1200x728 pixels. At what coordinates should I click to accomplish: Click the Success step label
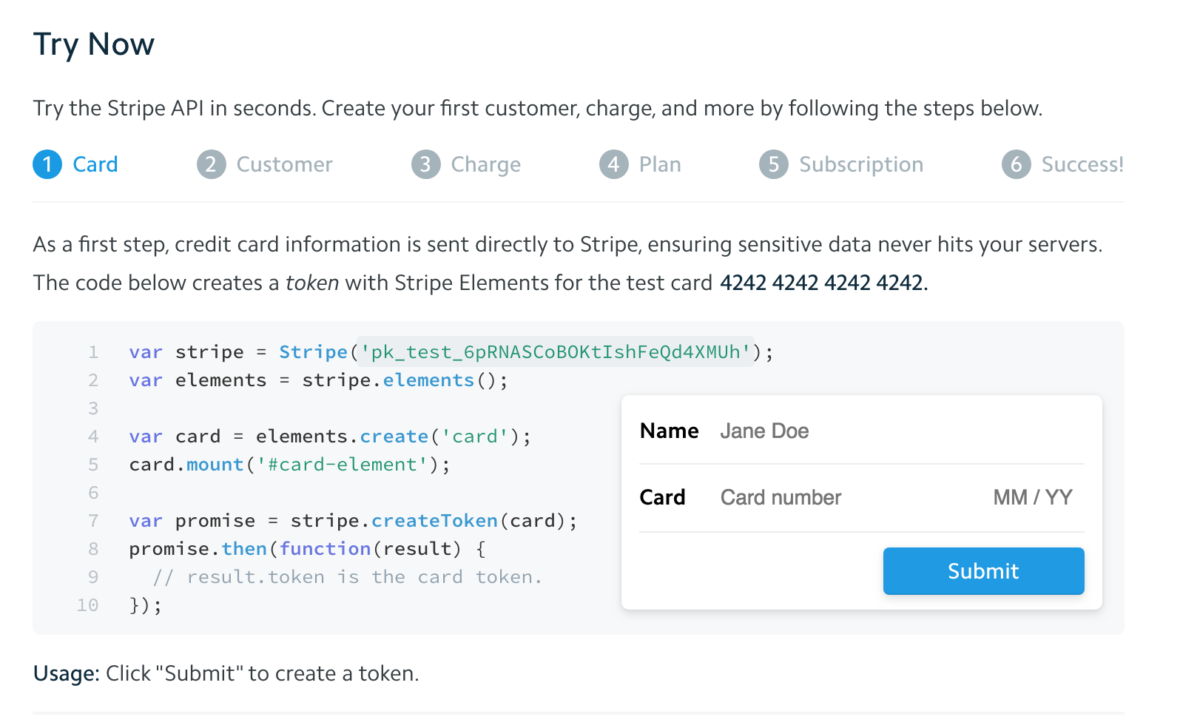[1083, 164]
